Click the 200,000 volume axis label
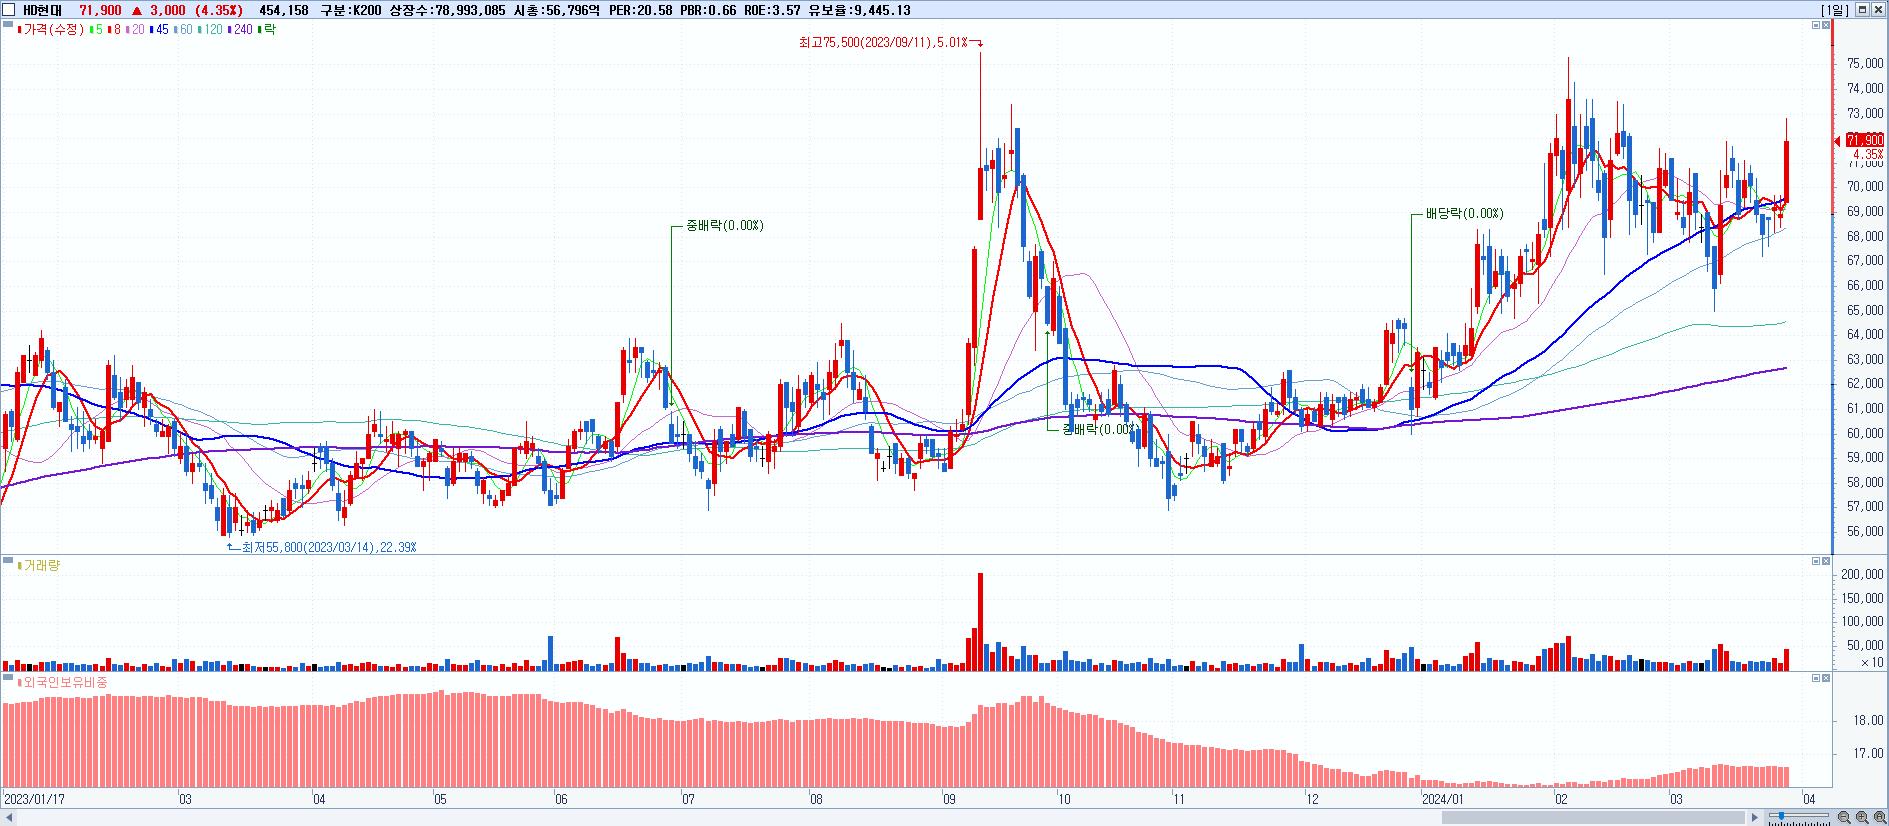 click(1862, 574)
